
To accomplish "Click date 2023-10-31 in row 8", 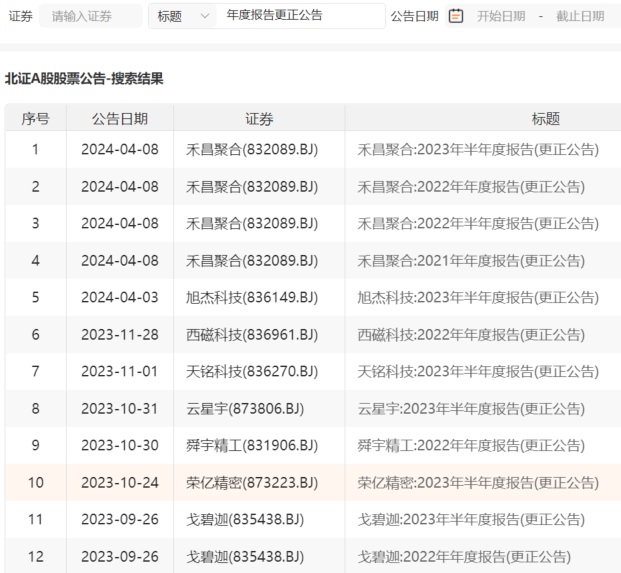I will pos(120,409).
